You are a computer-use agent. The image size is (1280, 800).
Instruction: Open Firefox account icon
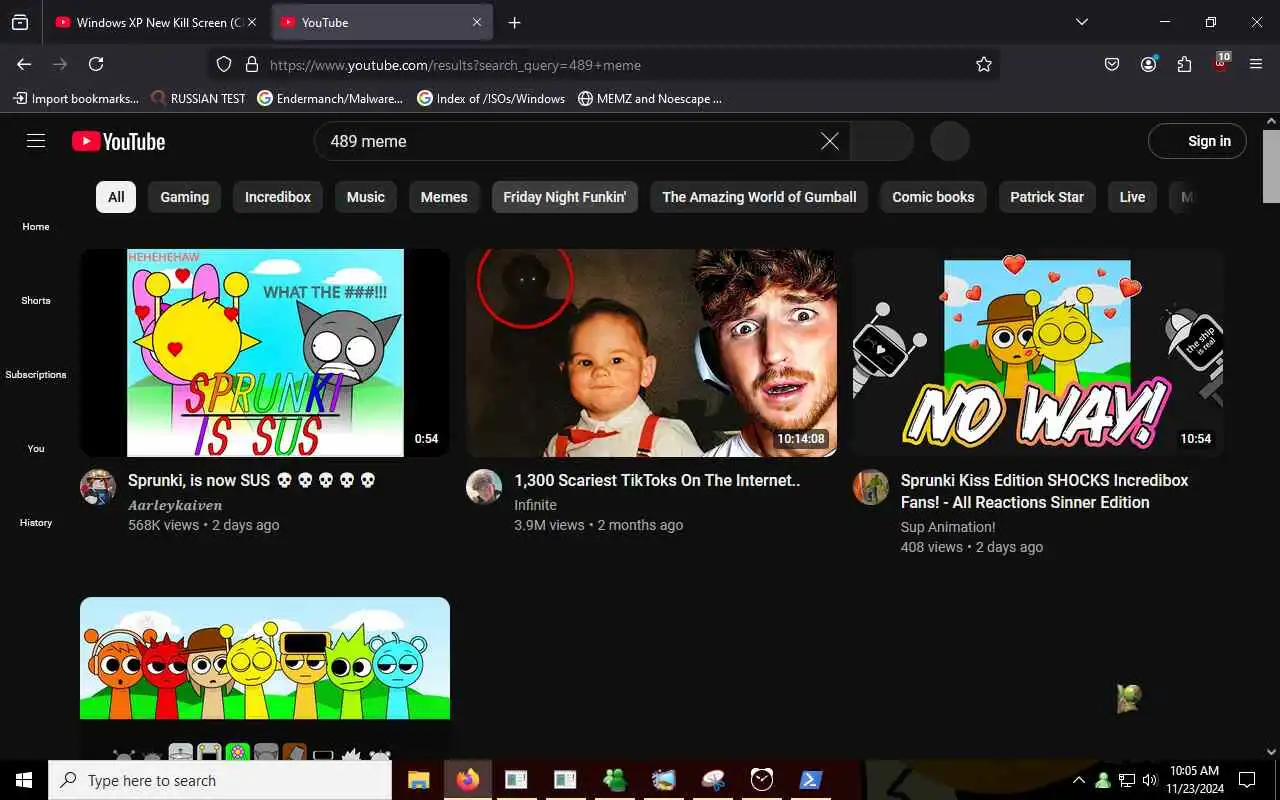tap(1148, 64)
